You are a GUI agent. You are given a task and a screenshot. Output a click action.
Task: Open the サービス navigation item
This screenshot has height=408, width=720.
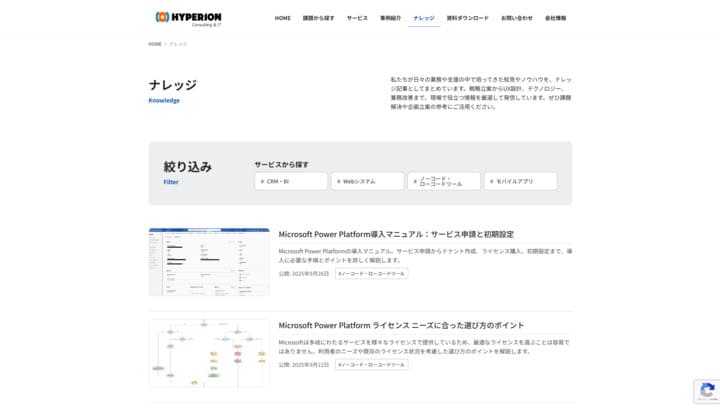point(357,18)
